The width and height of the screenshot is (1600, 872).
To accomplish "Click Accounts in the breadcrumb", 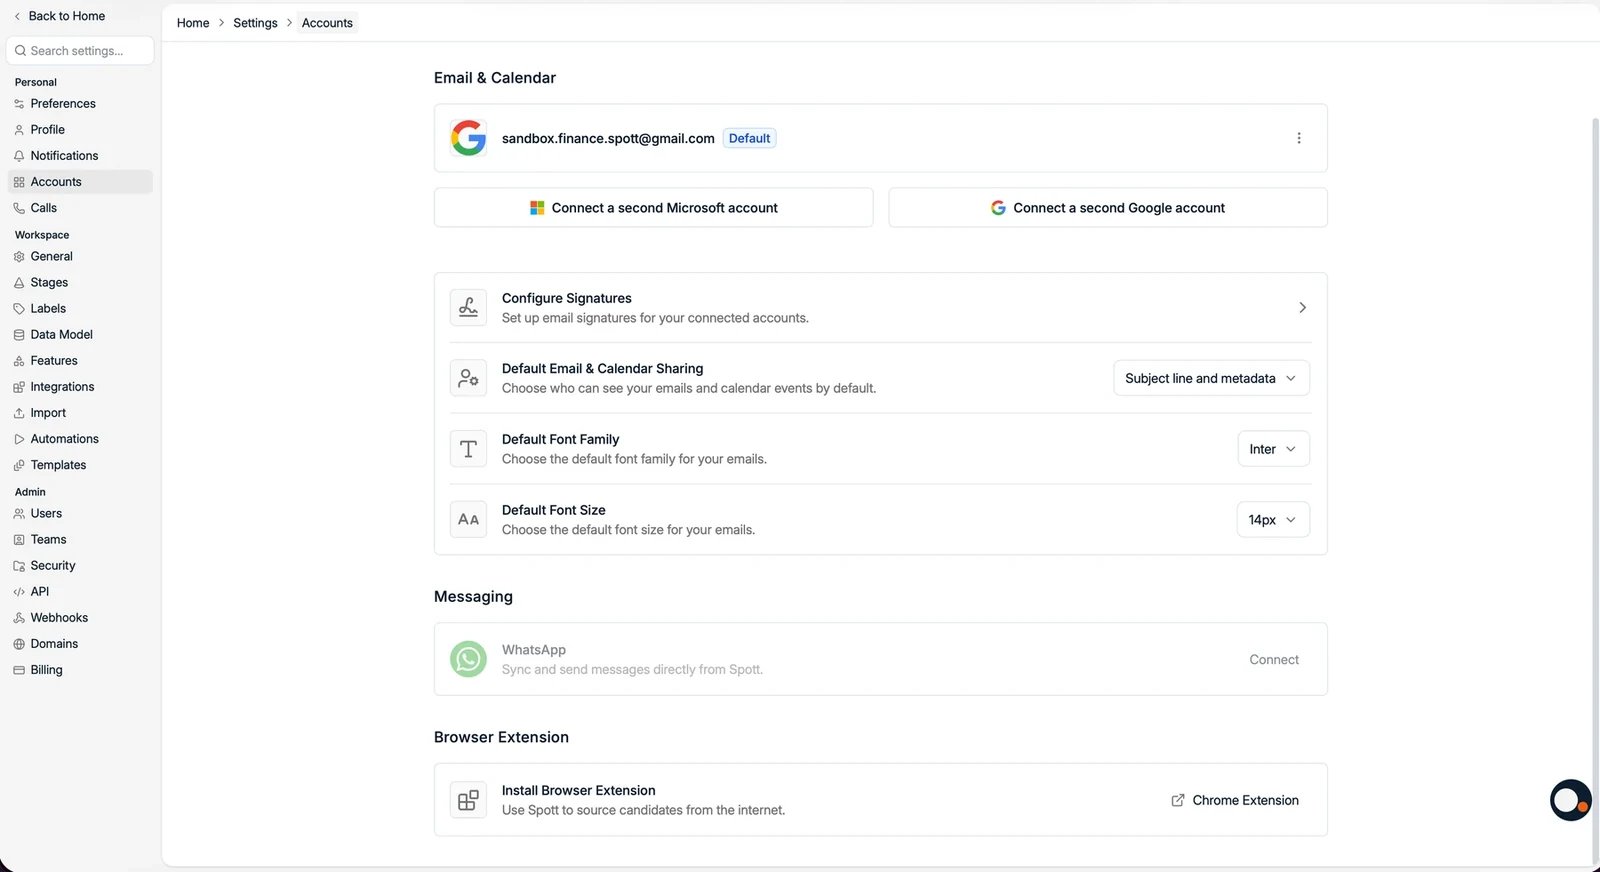I will point(327,23).
